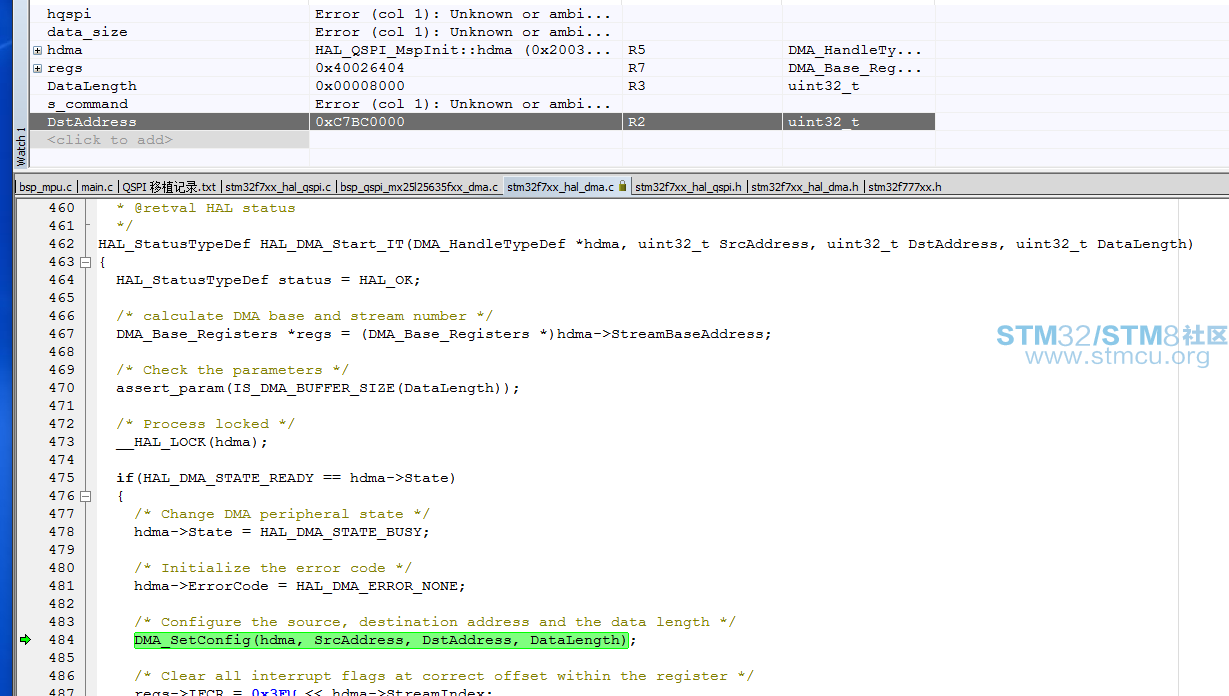Click the hdma->State = HAL_DMA_STATE_BUSY line
Viewport: 1229px width, 696px height.
click(282, 532)
